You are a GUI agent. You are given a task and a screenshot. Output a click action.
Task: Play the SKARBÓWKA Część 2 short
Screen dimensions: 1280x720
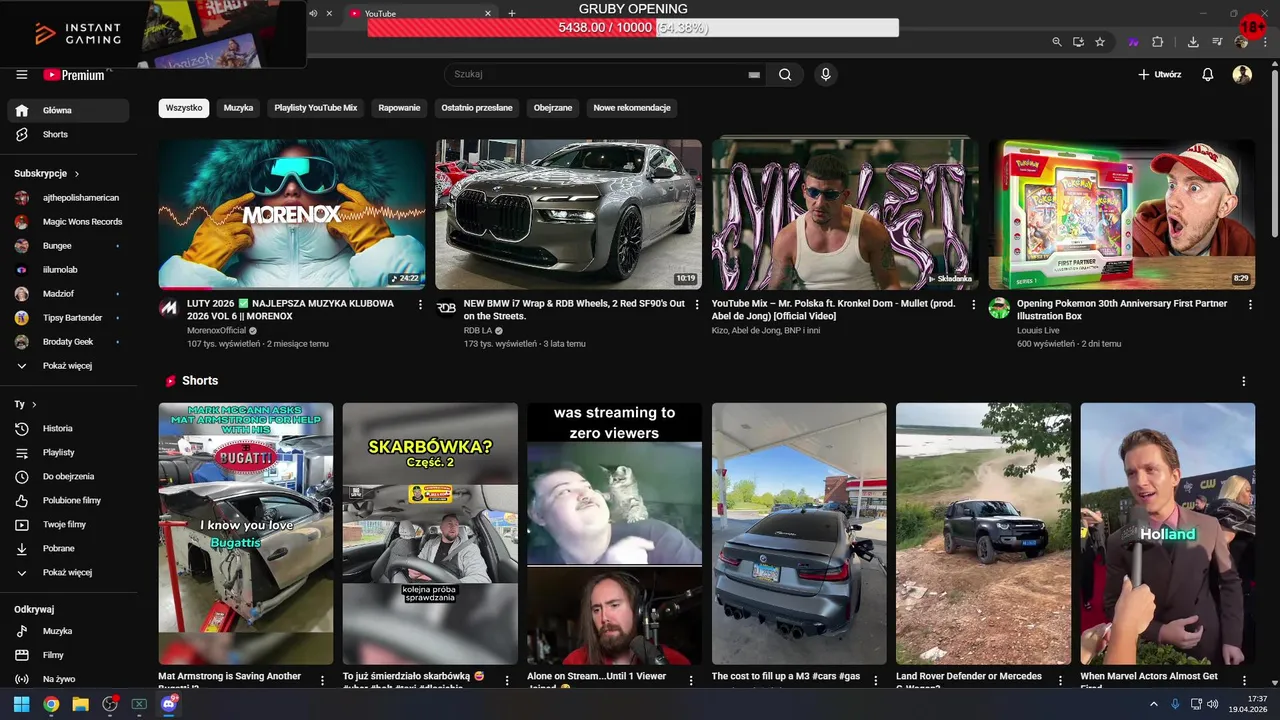tap(430, 534)
